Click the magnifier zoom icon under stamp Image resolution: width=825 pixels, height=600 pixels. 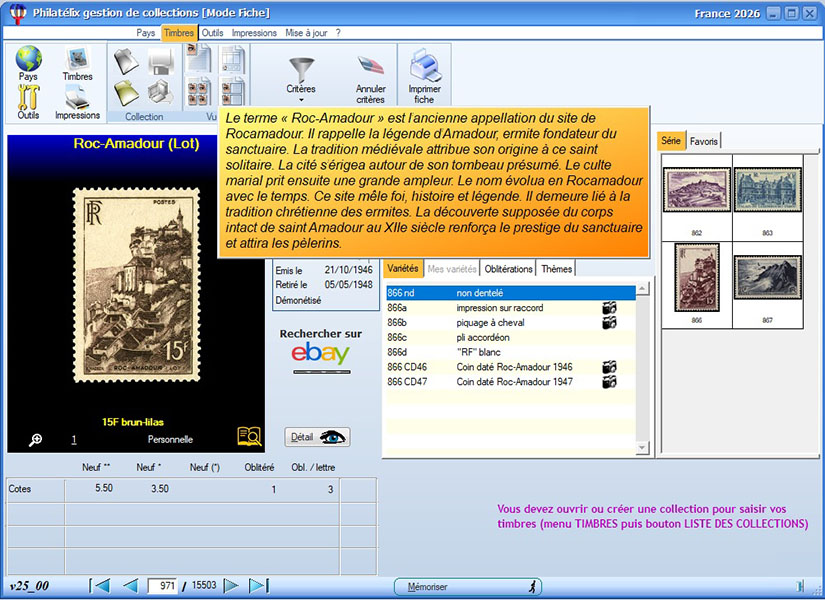[35, 439]
